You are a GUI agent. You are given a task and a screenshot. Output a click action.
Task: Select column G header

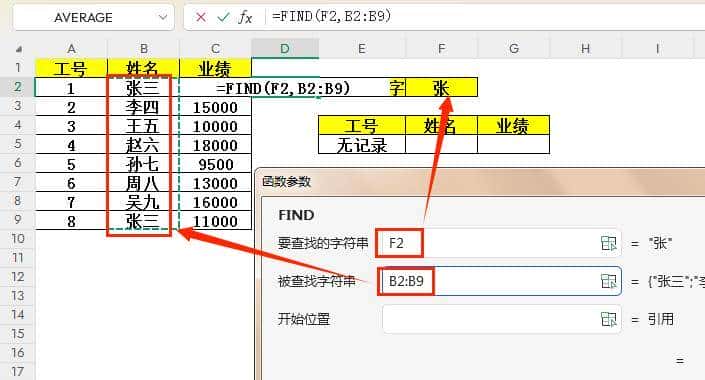point(513,49)
